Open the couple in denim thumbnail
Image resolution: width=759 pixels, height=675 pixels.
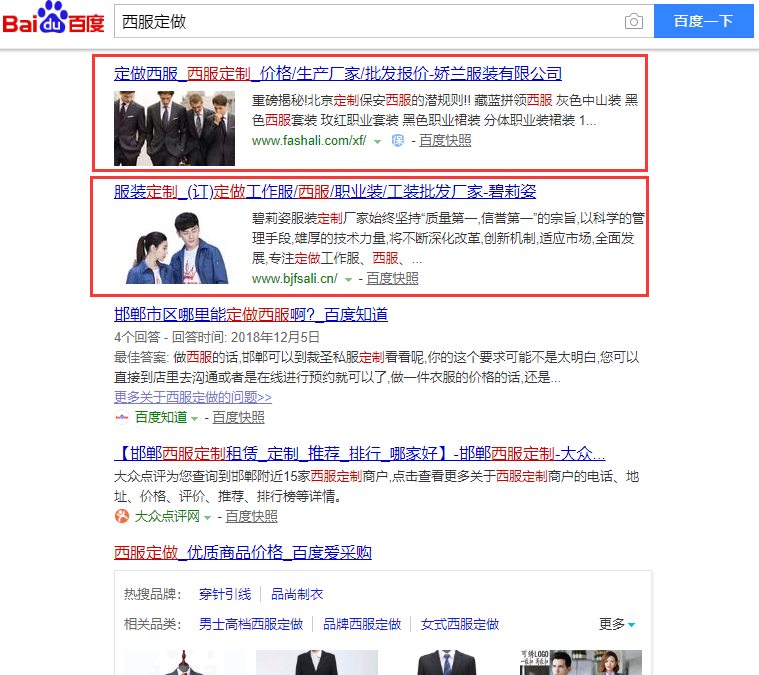click(x=174, y=246)
